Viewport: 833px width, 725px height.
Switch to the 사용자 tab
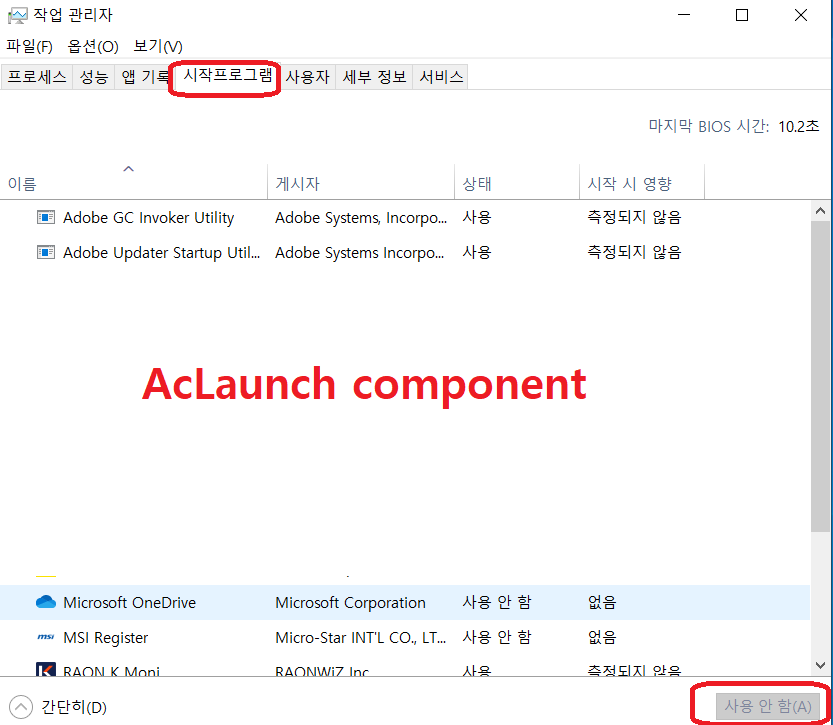click(308, 77)
